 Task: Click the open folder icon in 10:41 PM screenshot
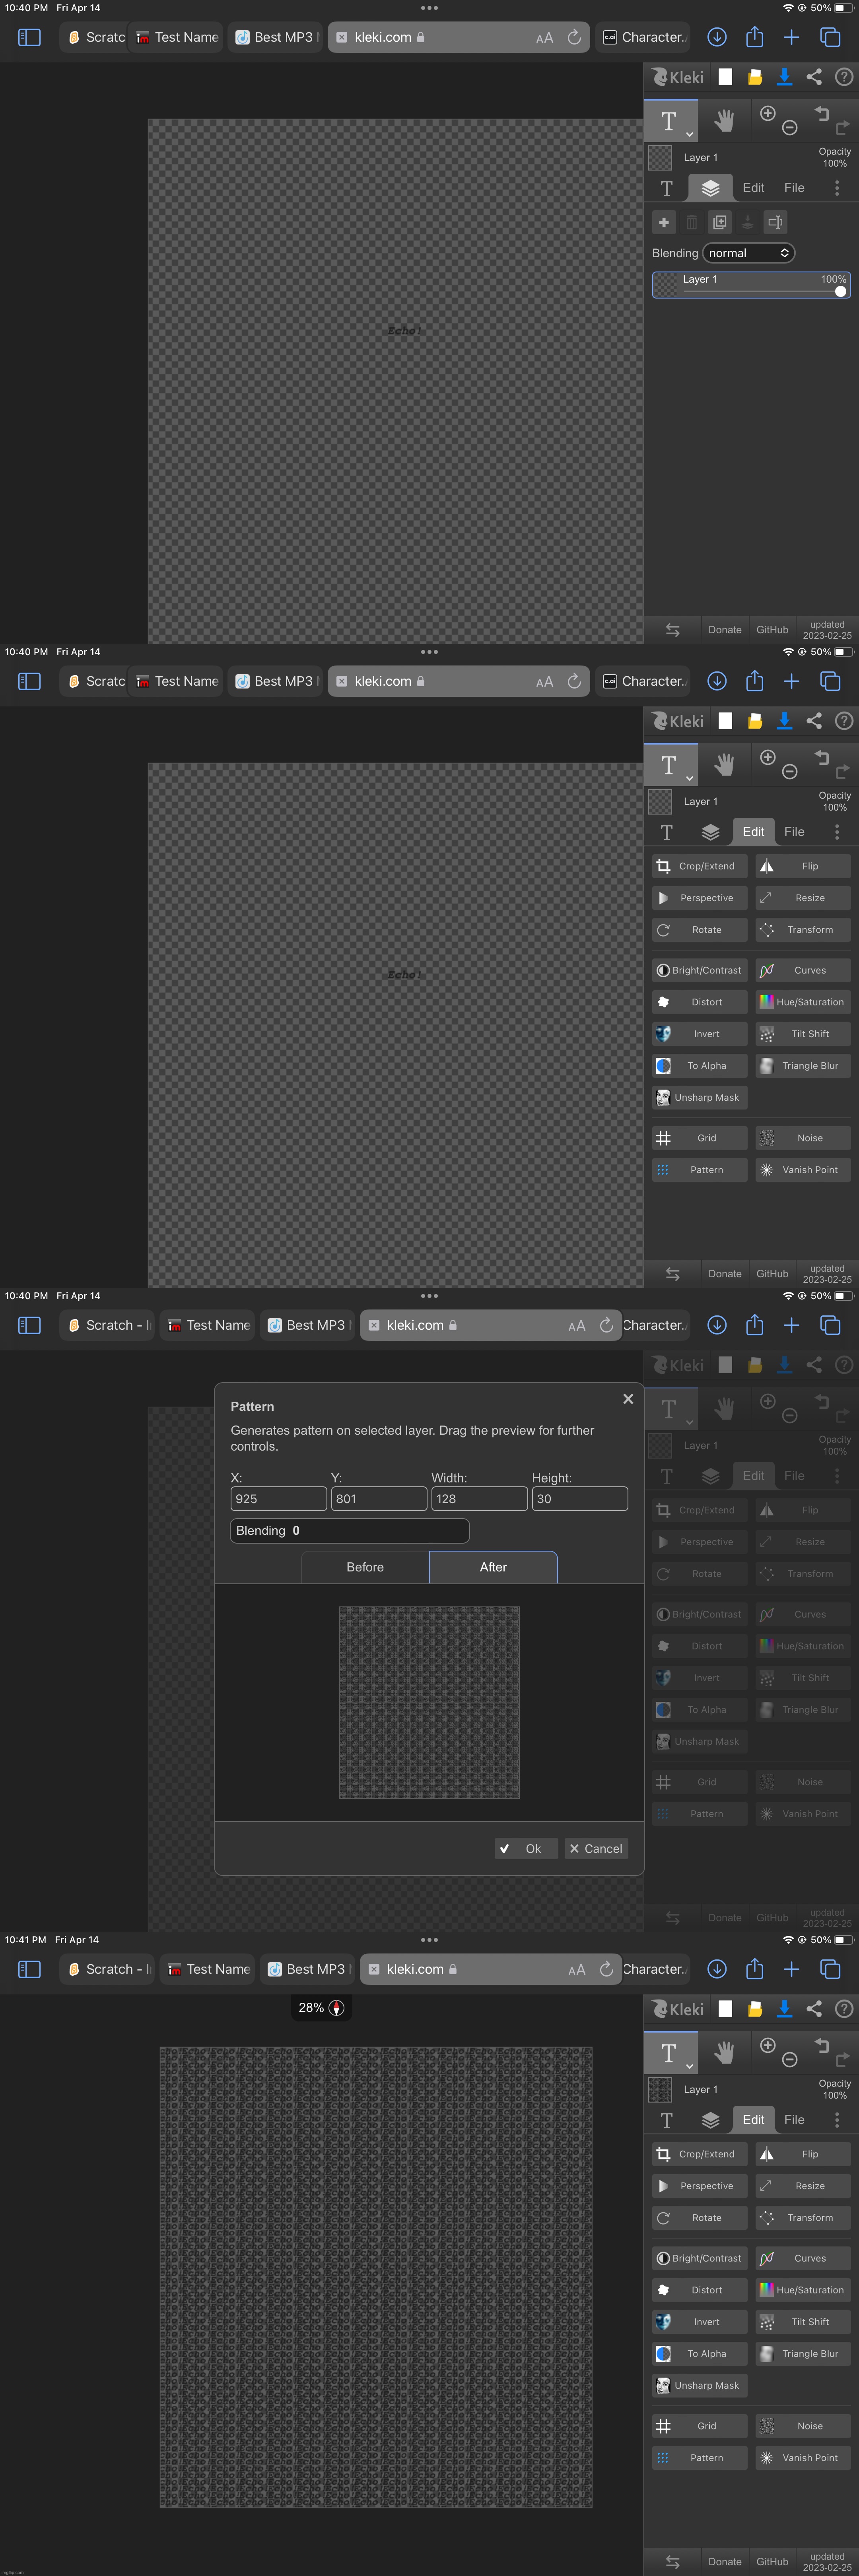pyautogui.click(x=755, y=2009)
